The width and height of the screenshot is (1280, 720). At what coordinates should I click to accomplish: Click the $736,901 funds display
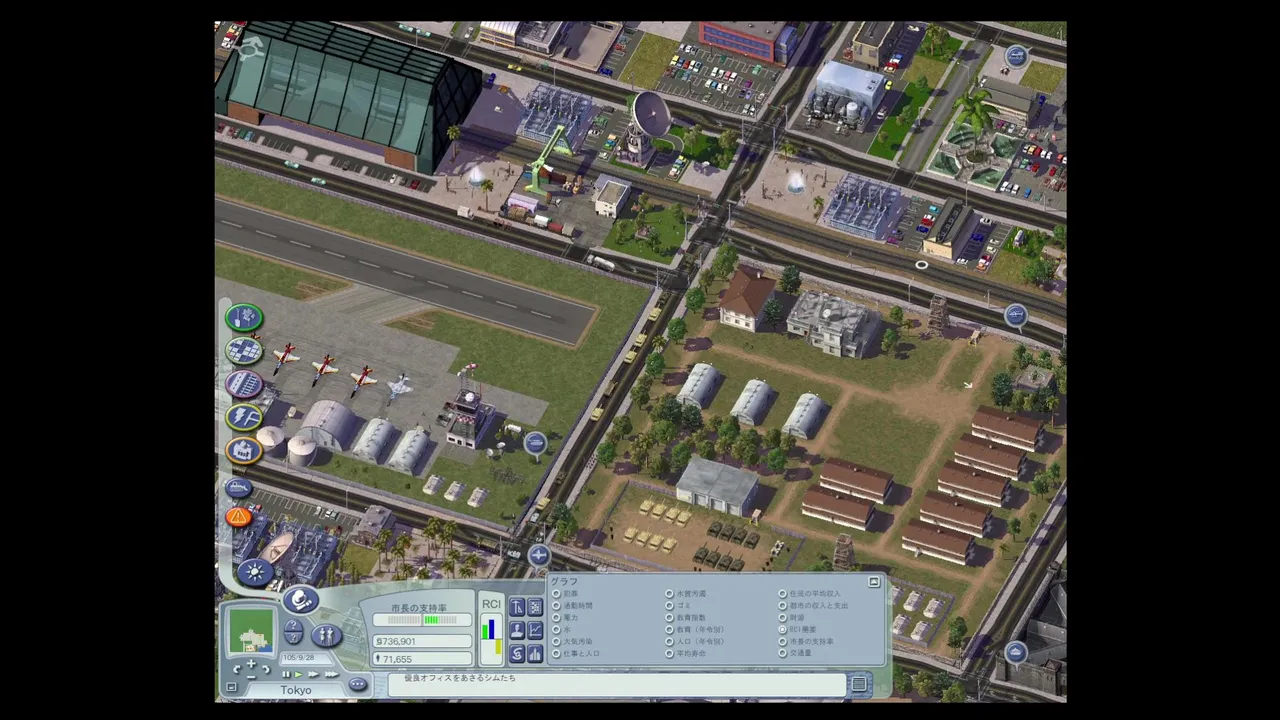click(422, 641)
